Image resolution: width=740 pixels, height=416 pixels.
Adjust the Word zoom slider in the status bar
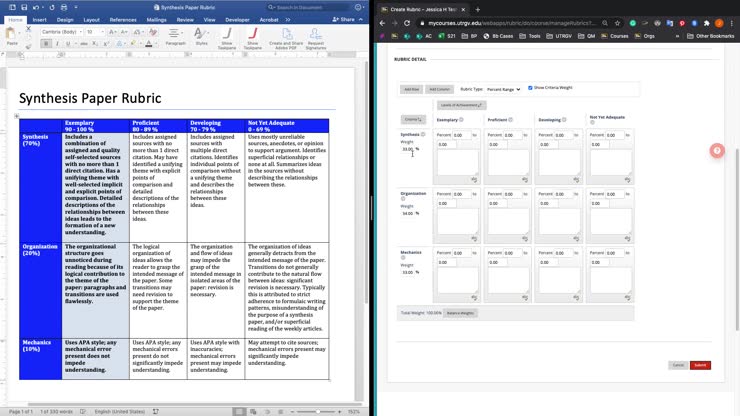pyautogui.click(x=318, y=412)
